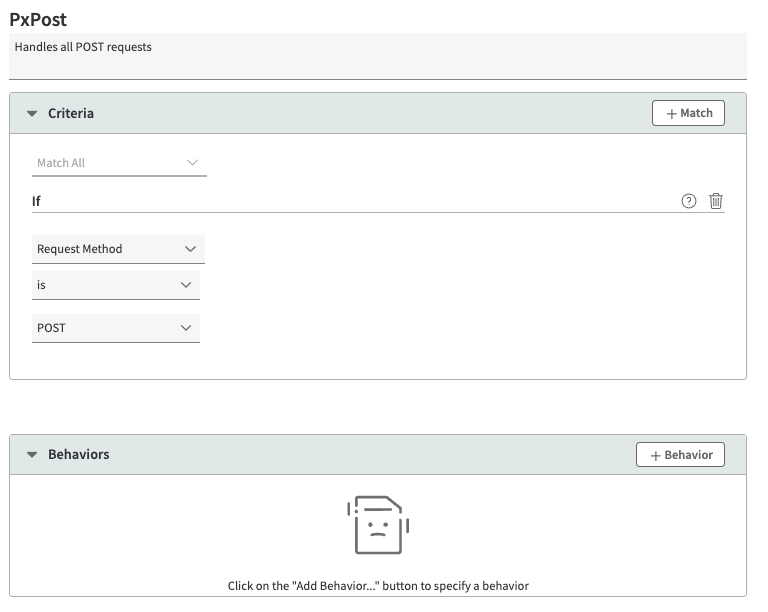This screenshot has width=768, height=612.
Task: Open the POST value dropdown
Action: point(115,328)
